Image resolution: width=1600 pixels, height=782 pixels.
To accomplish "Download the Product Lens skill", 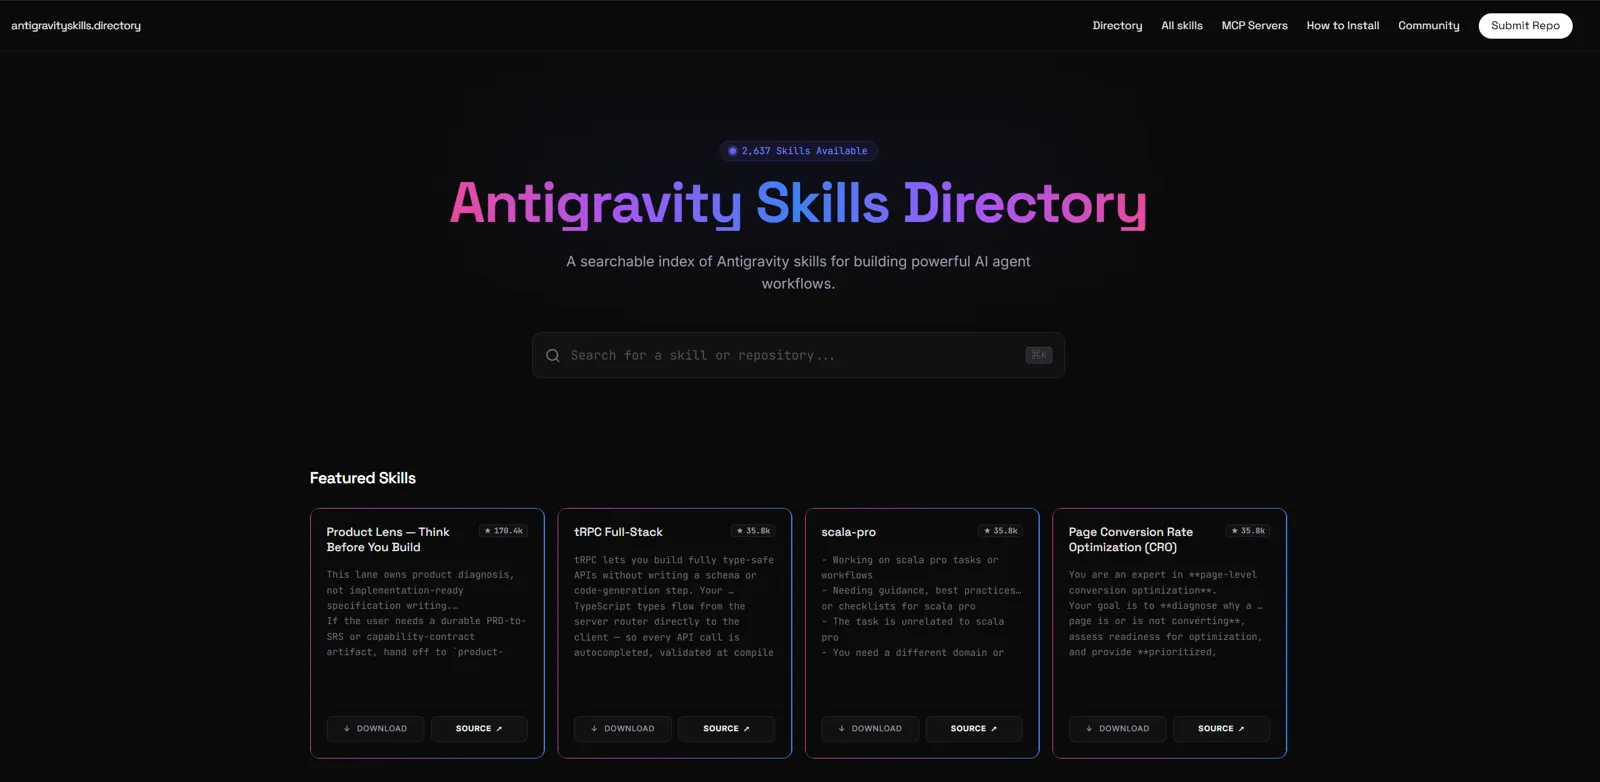I will coord(375,729).
